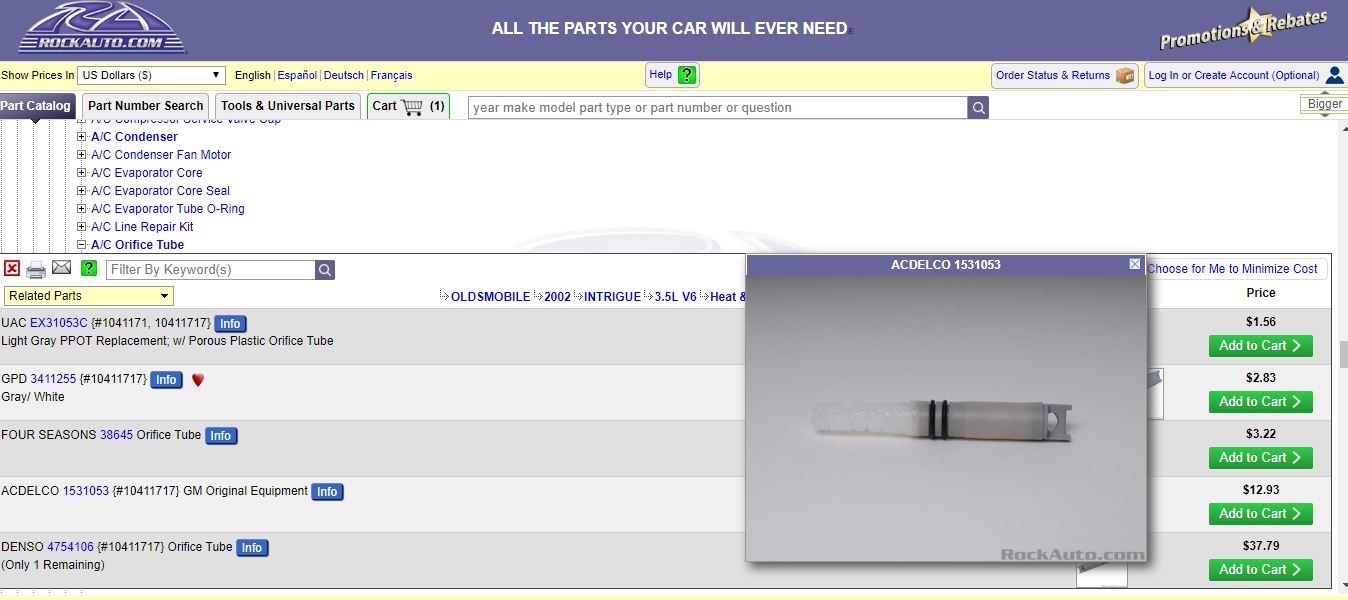Expand A/C Evaporator Core Seal node
The image size is (1348, 600).
(82, 191)
